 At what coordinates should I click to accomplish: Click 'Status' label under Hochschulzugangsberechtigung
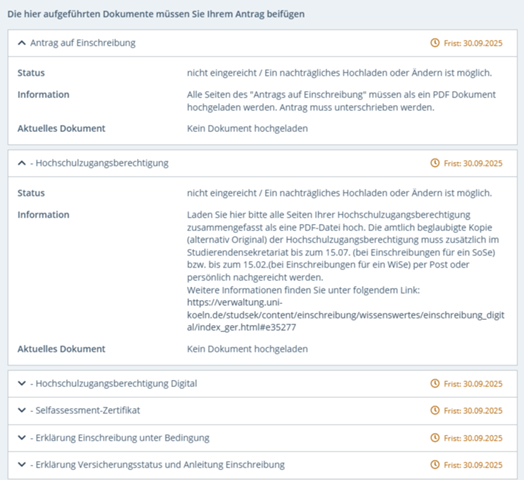31,193
